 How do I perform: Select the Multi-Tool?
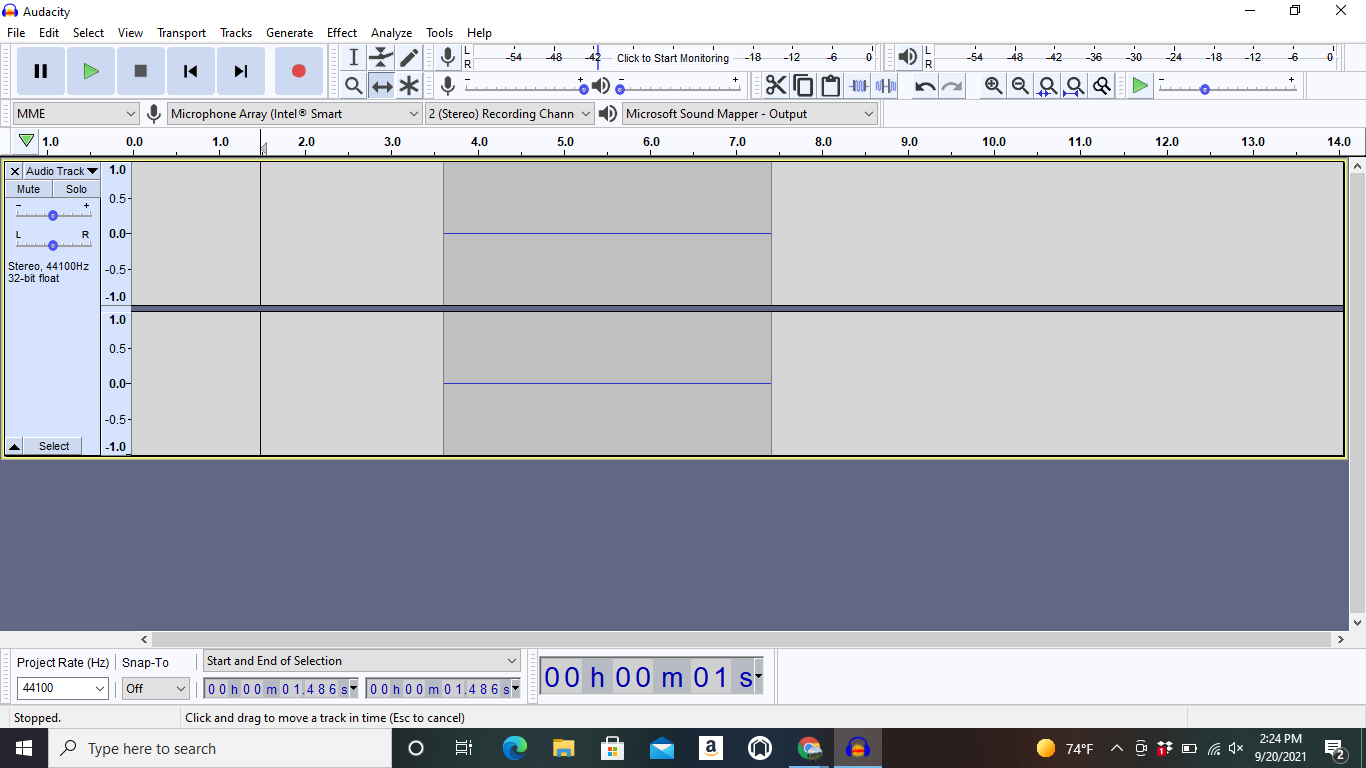coord(408,85)
